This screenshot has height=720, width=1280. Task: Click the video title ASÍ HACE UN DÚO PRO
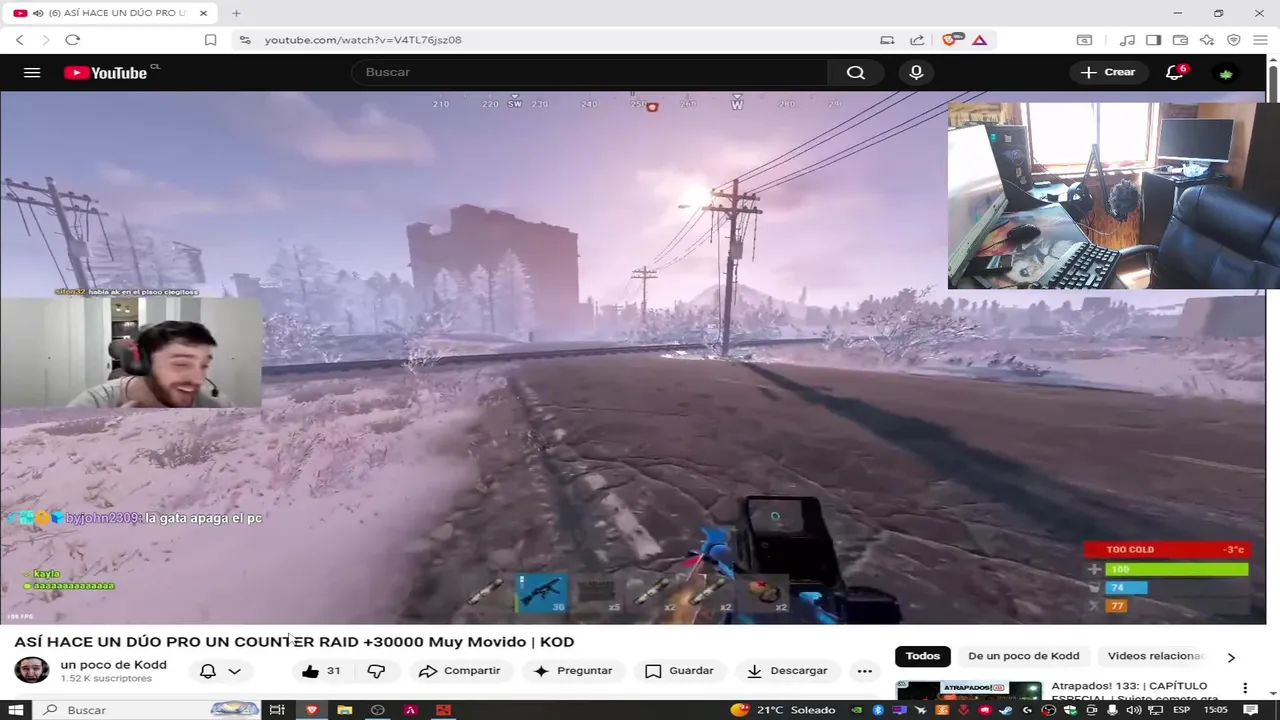tap(294, 642)
